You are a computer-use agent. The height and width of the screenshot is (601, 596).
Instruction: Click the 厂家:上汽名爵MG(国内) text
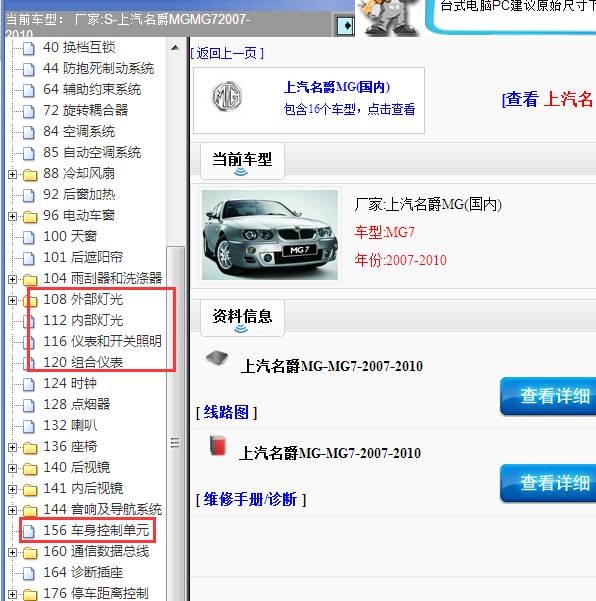(428, 204)
